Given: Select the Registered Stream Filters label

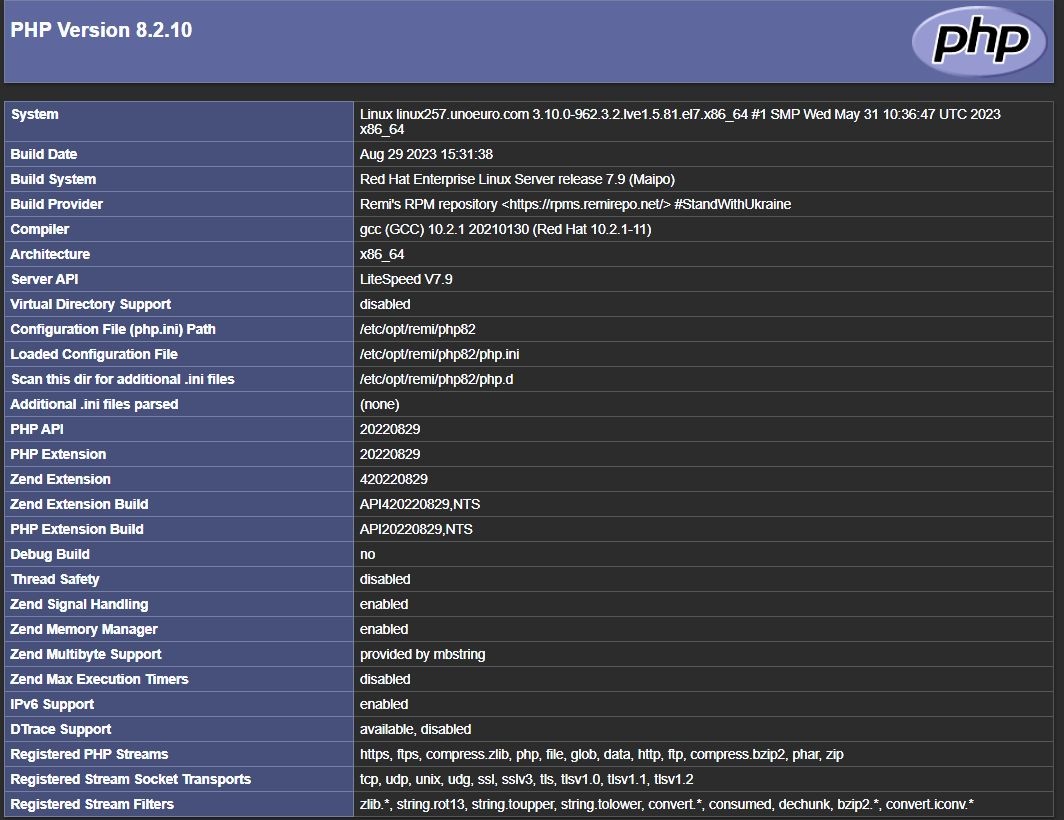Looking at the screenshot, I should tap(92, 804).
